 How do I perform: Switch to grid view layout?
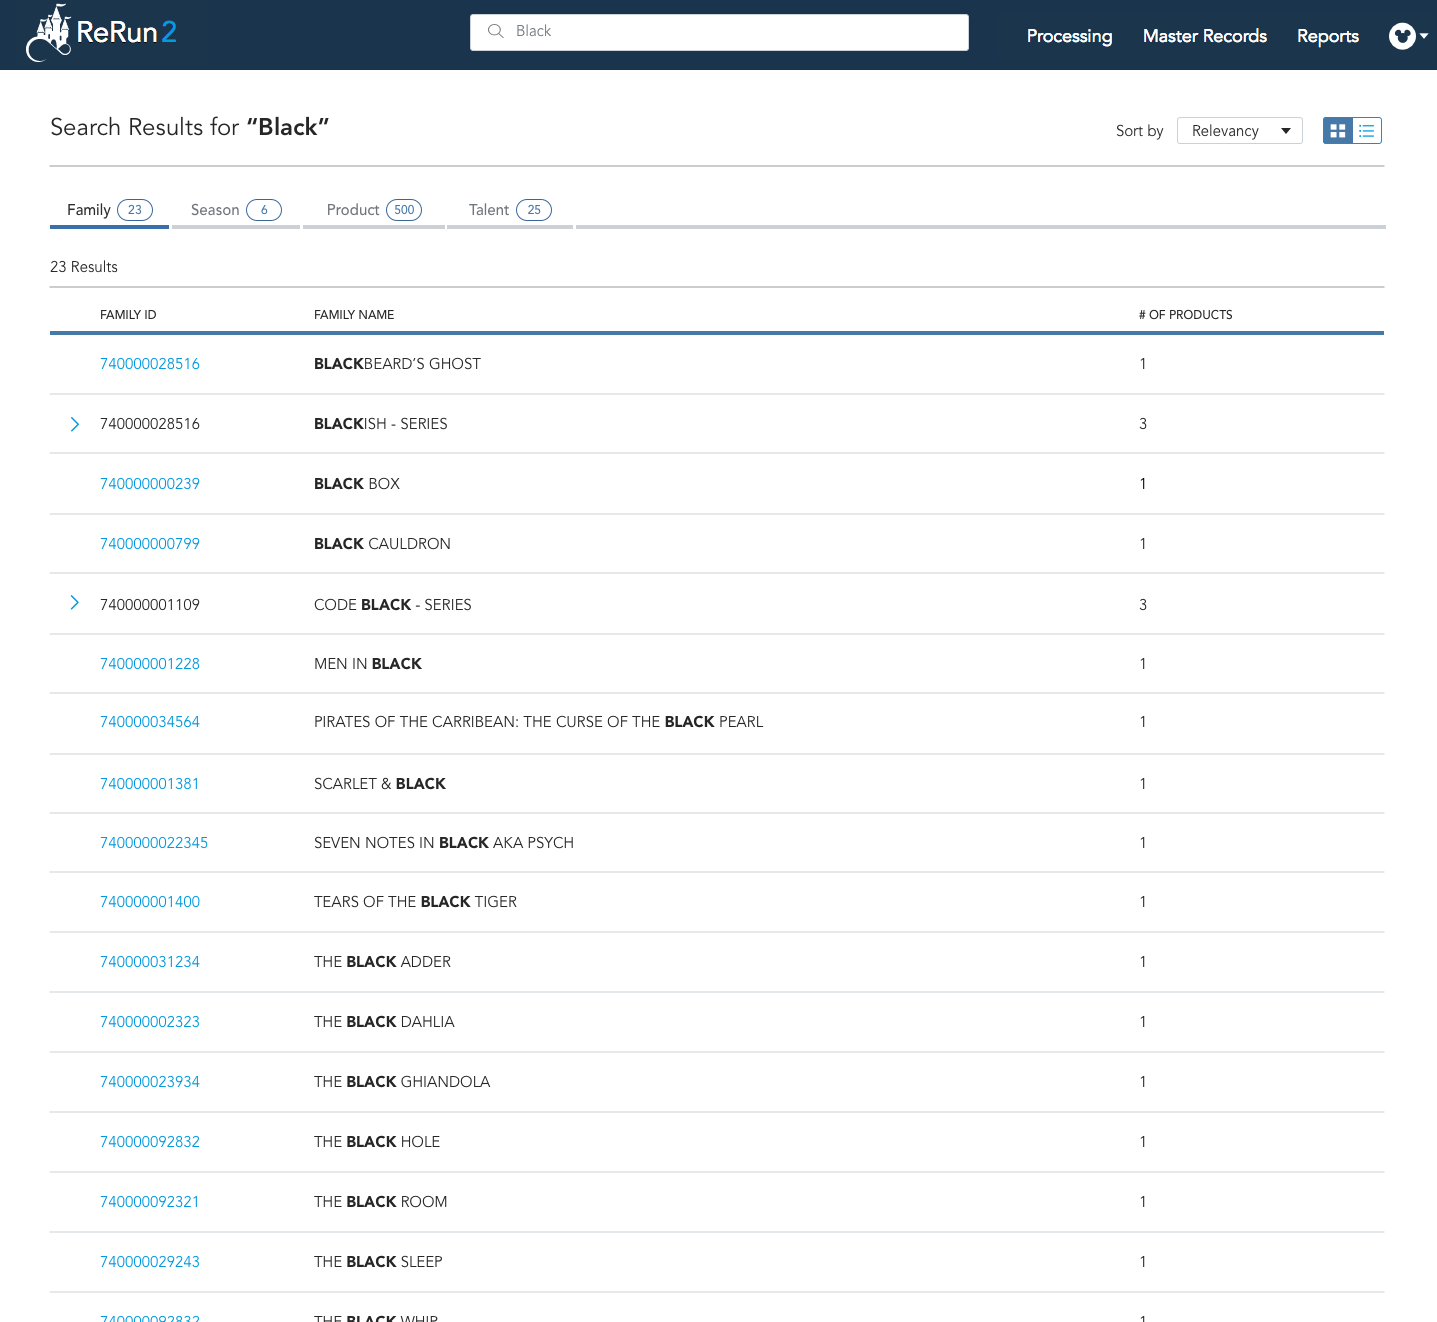point(1338,131)
